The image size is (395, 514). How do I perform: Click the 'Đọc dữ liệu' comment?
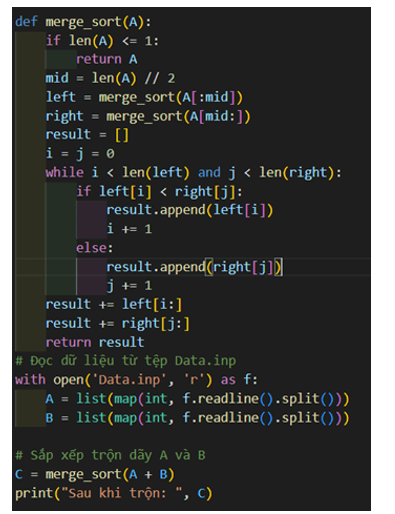point(126,361)
